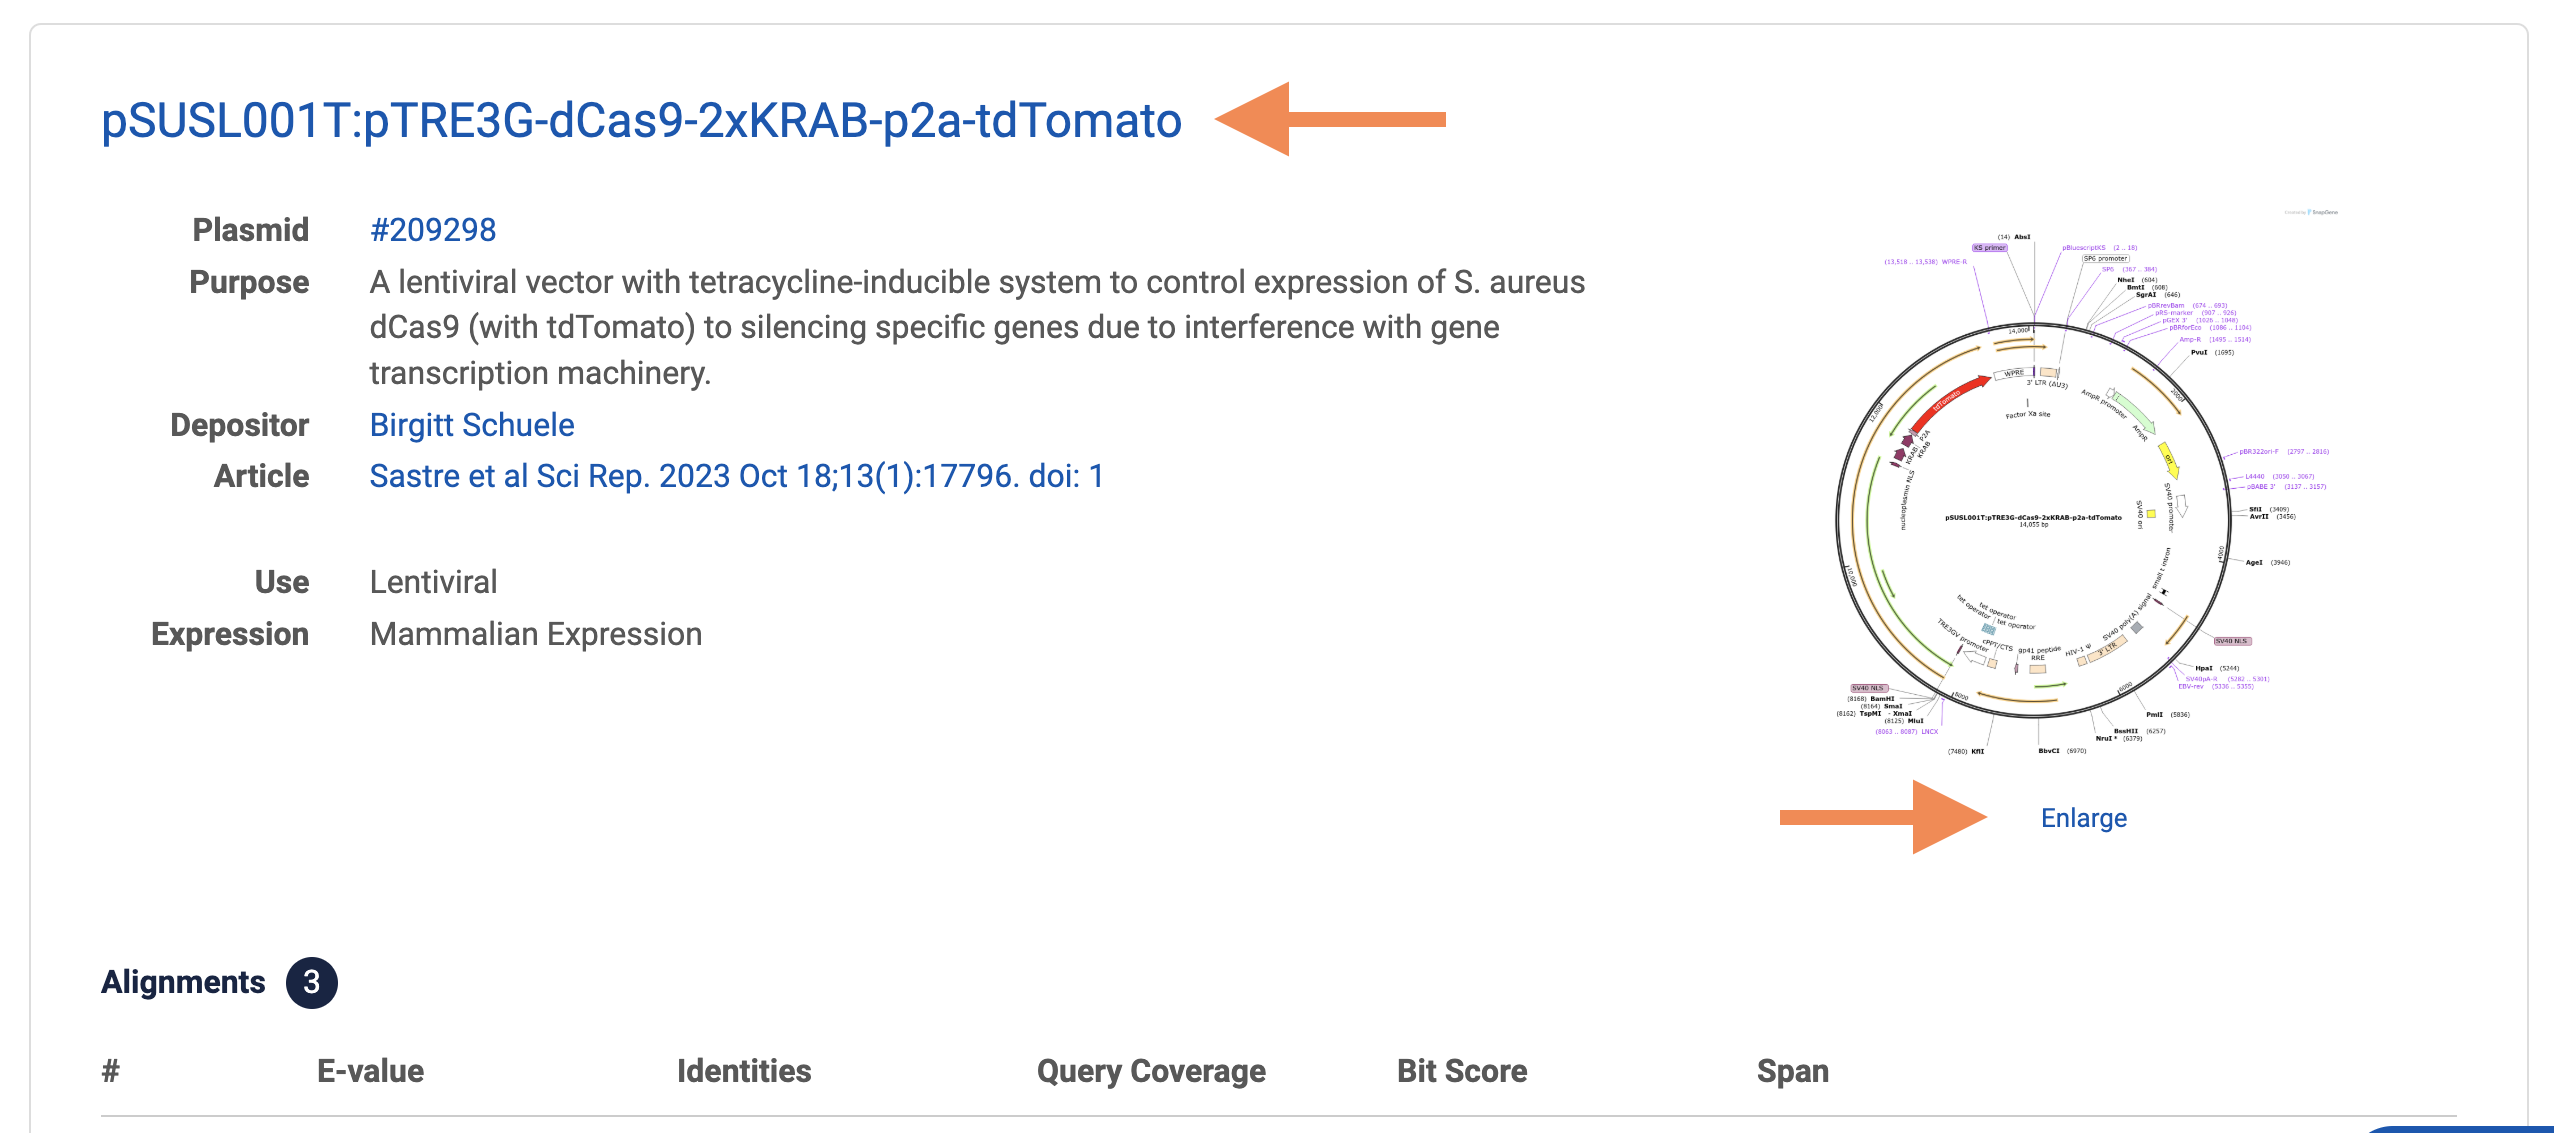The width and height of the screenshot is (2554, 1133).
Task: Click the Query Coverage column header
Action: click(1151, 1071)
